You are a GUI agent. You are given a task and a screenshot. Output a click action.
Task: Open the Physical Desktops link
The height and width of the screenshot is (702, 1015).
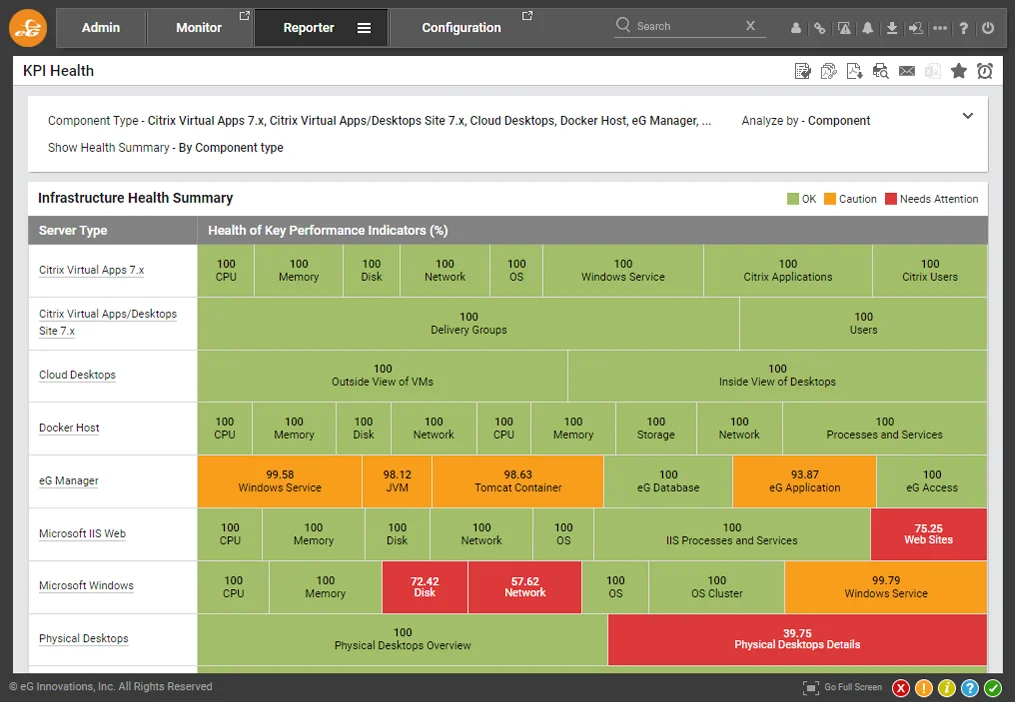84,639
